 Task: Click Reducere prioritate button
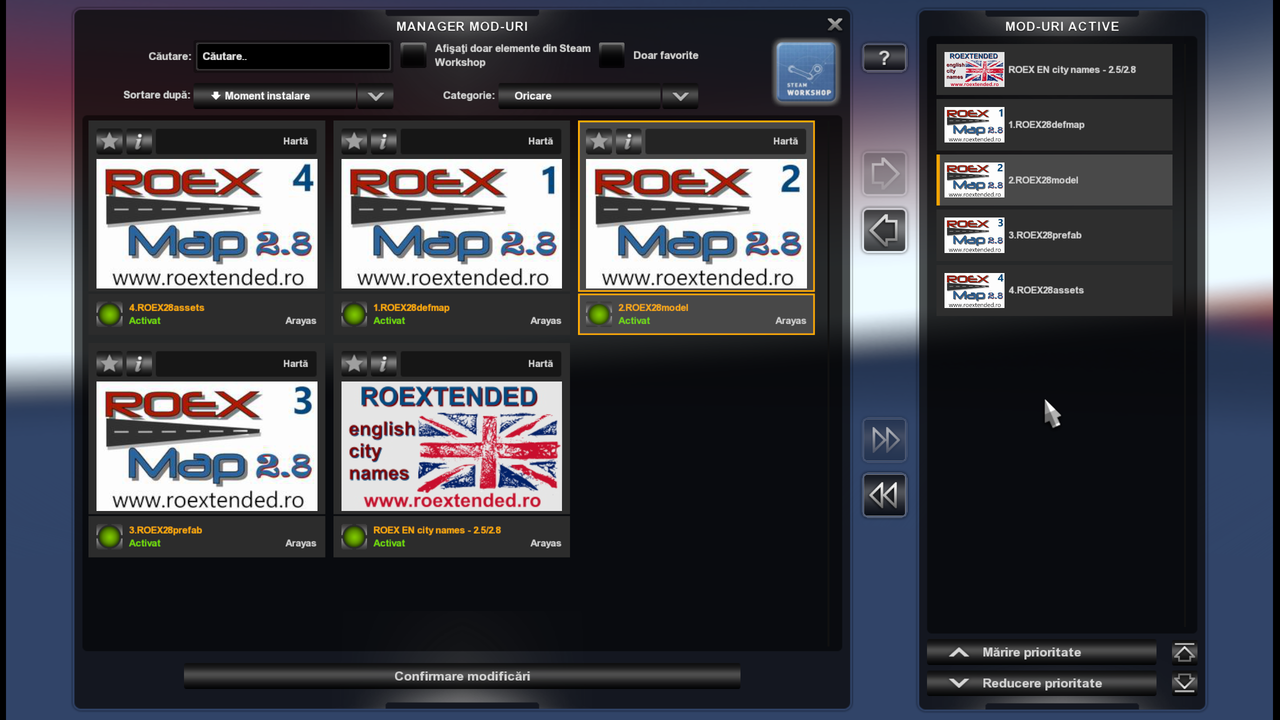pyautogui.click(x=1042, y=684)
